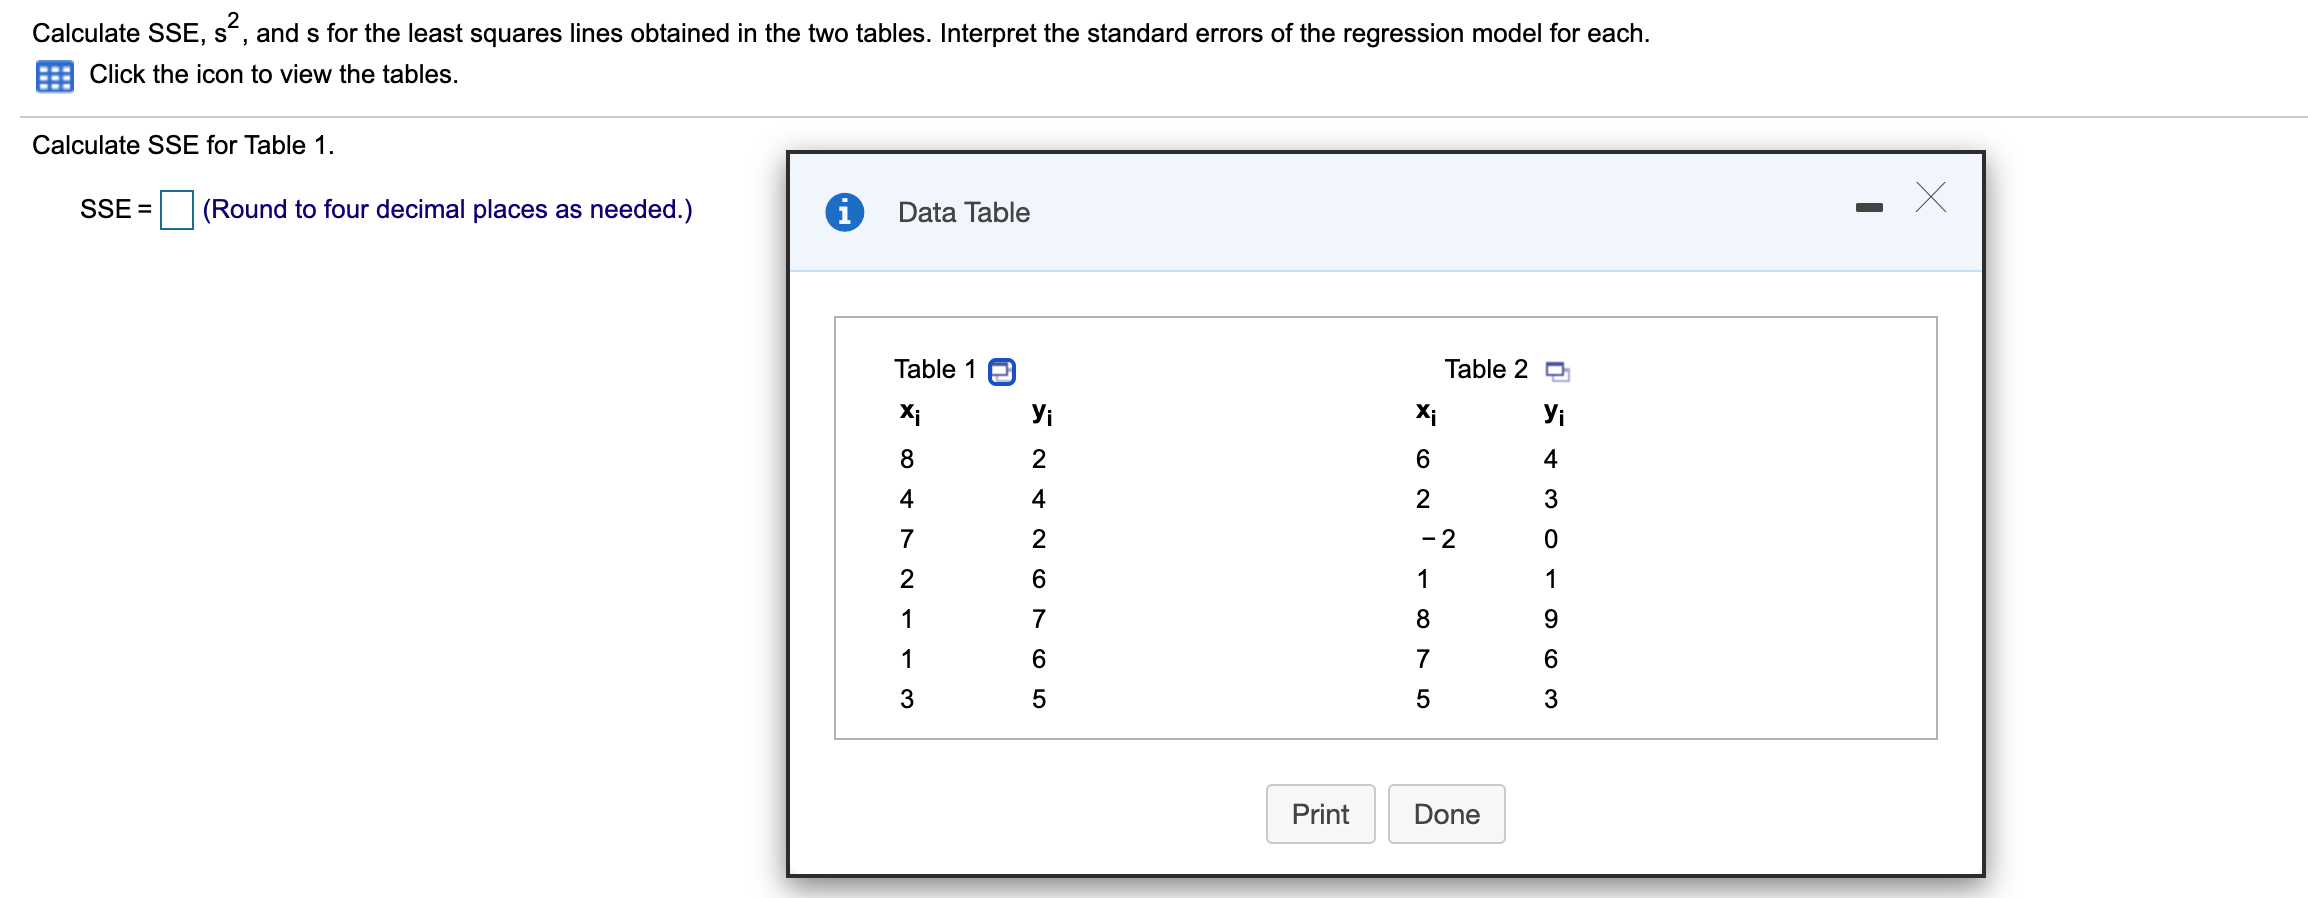Image resolution: width=2308 pixels, height=898 pixels.
Task: Click the blue info icon beside Data Table
Action: tap(844, 212)
